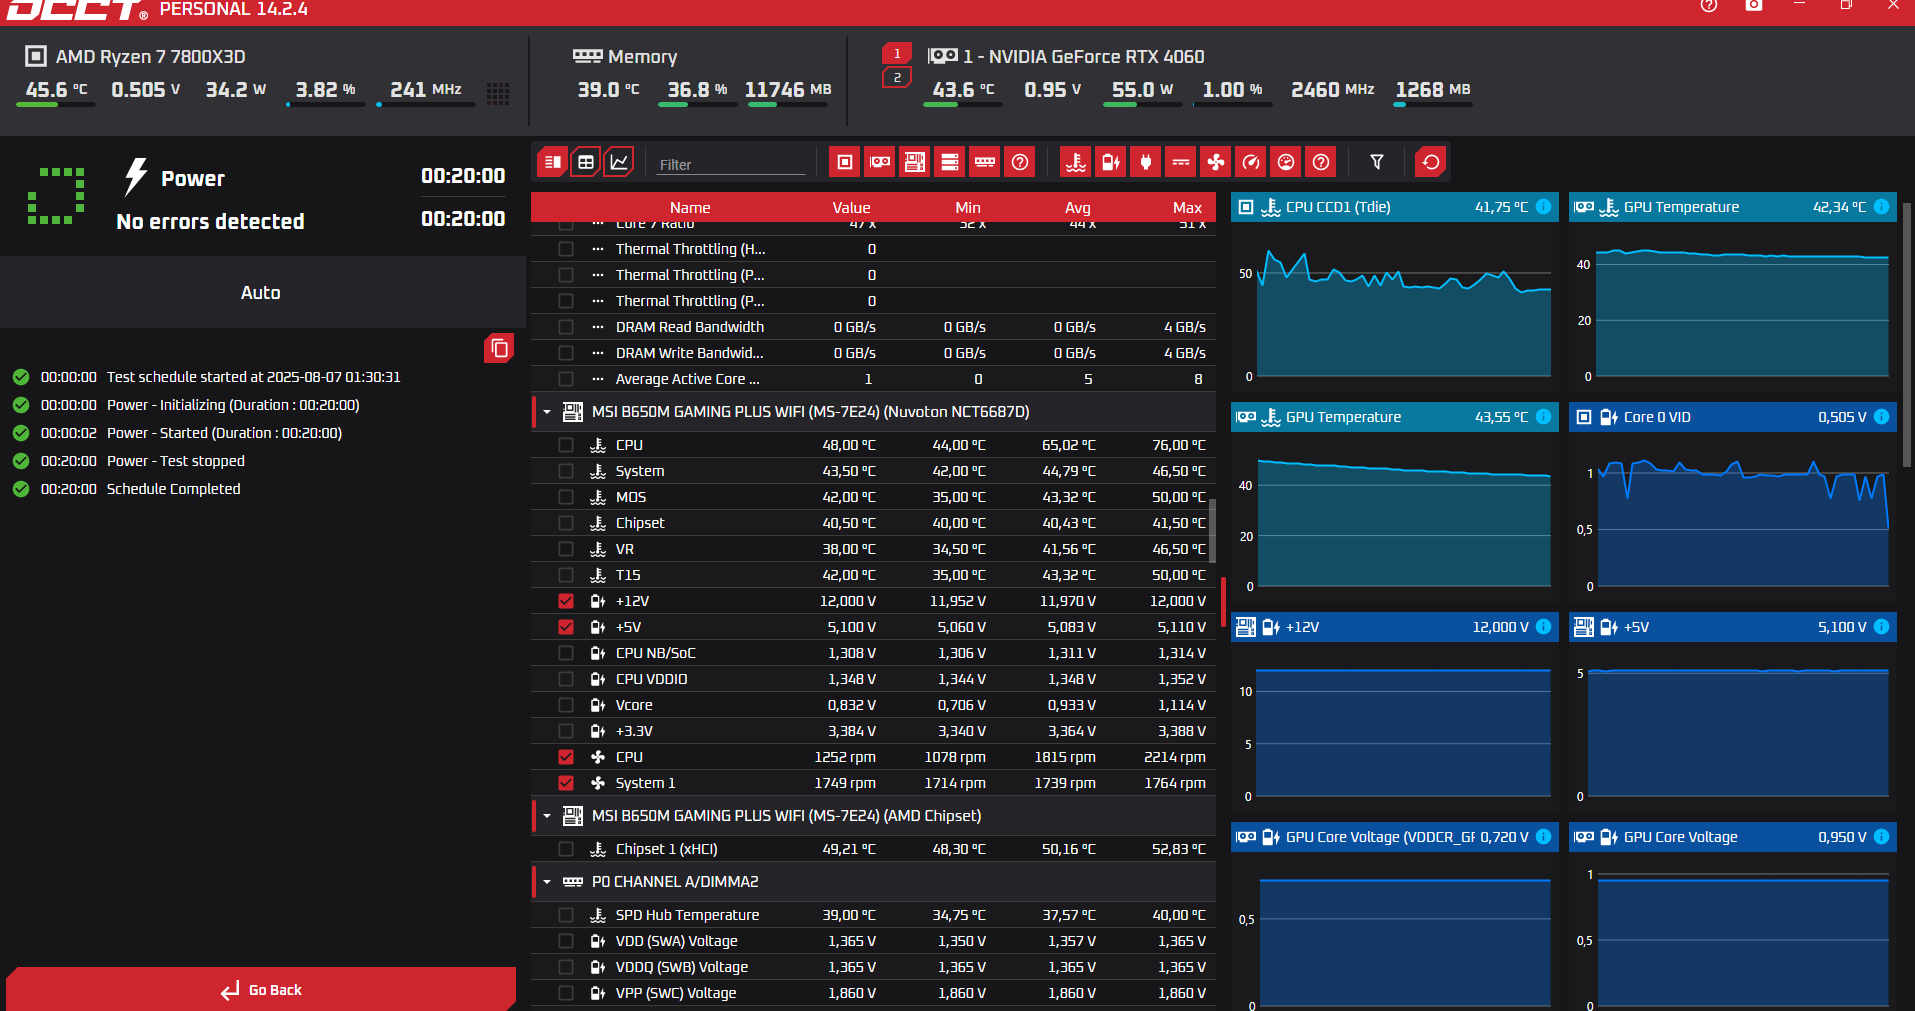Viewport: 1915px width, 1011px height.
Task: Collapse the P0 CHANNEL A/DIMMA2 group
Action: click(547, 882)
